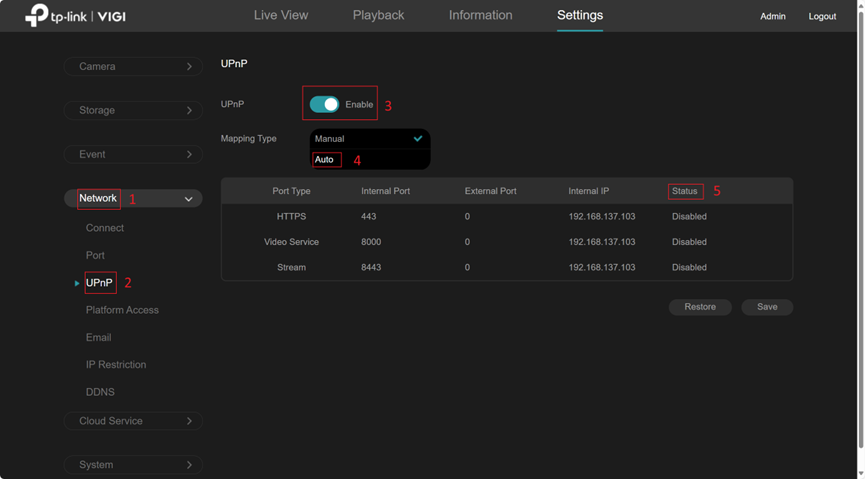Click the Logout link
Image resolution: width=865 pixels, height=479 pixels.
click(x=823, y=17)
